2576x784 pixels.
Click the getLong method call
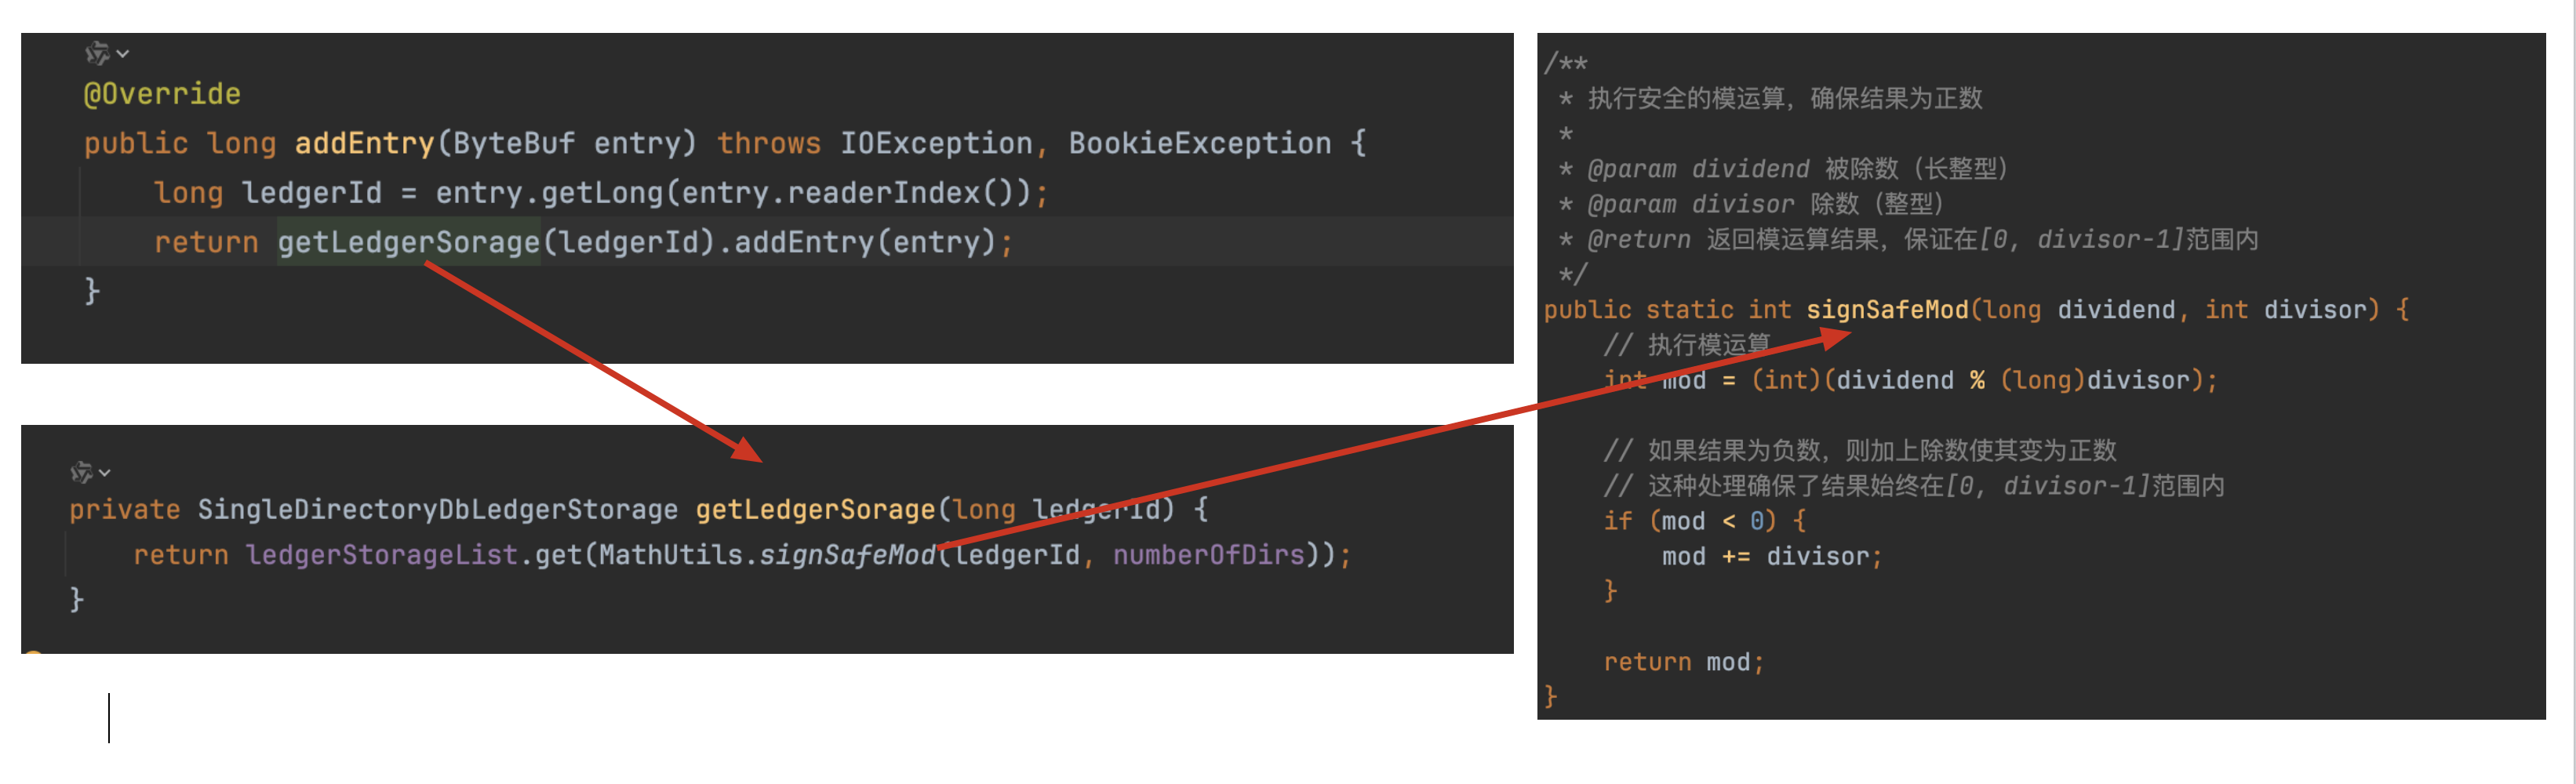pos(602,193)
